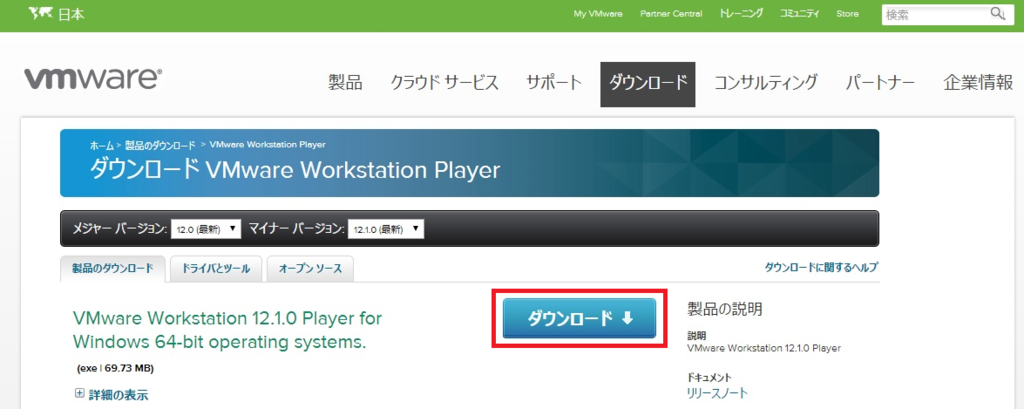
Task: Open the クラウド サービス menu
Action: click(x=445, y=83)
